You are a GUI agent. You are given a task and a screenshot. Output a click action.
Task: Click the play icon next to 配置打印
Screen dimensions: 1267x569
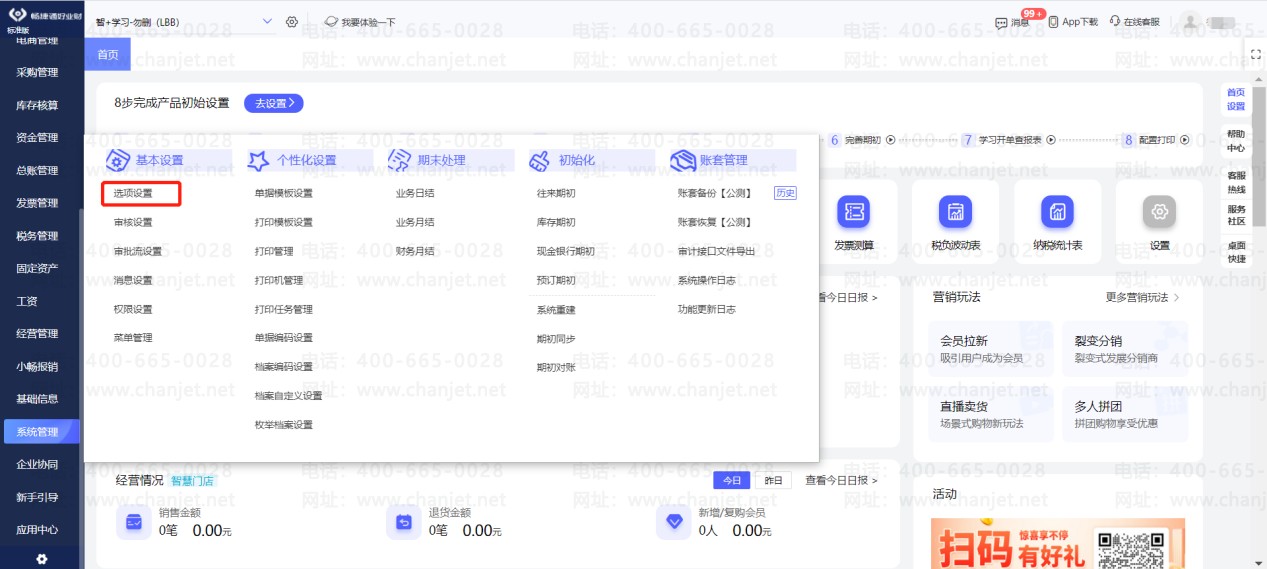click(x=1185, y=140)
